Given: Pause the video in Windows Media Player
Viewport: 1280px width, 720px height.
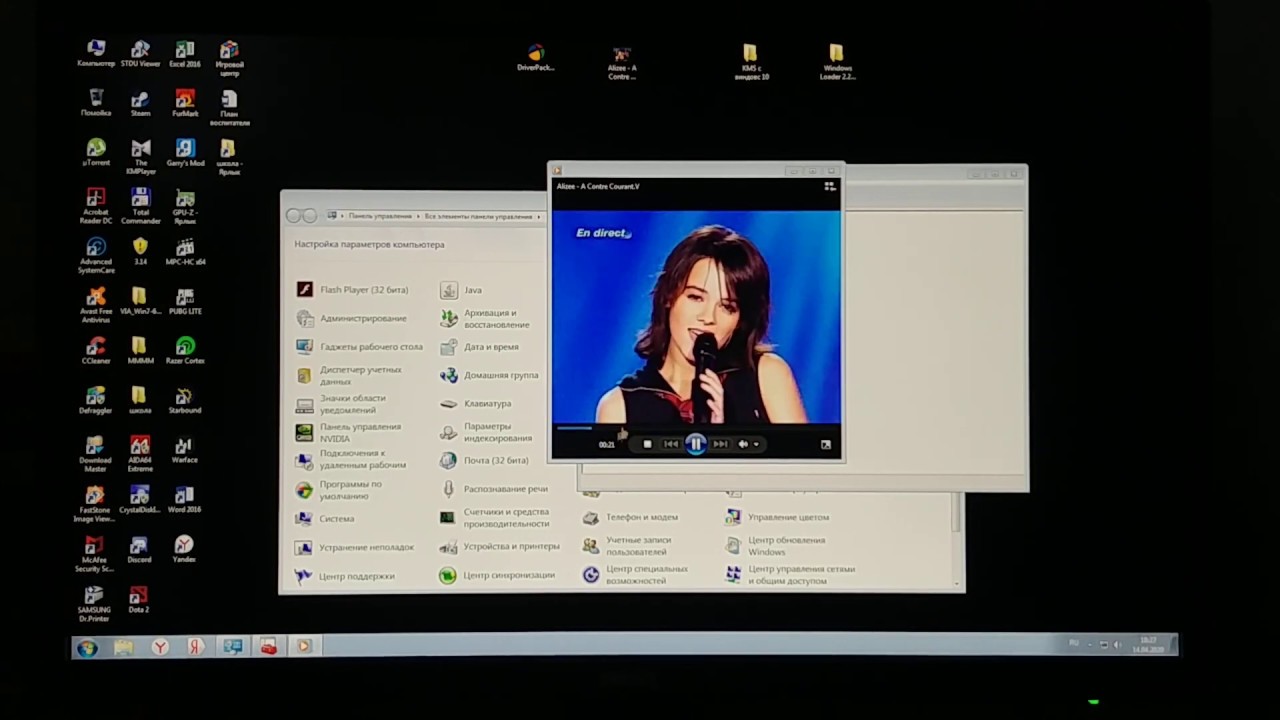Looking at the screenshot, I should [x=696, y=444].
